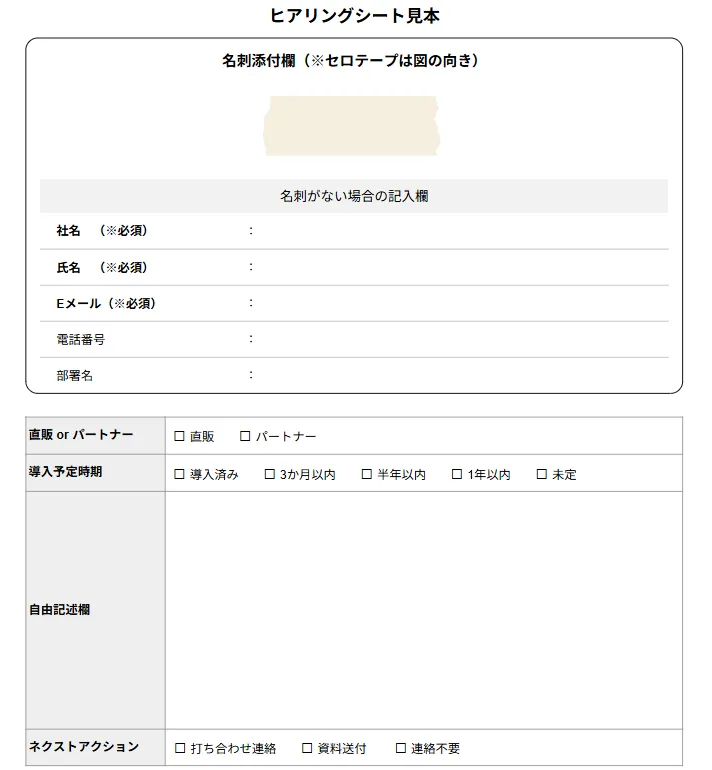This screenshot has height=770, width=712.
Task: Click the beige cellophane tape image
Action: pos(351,126)
